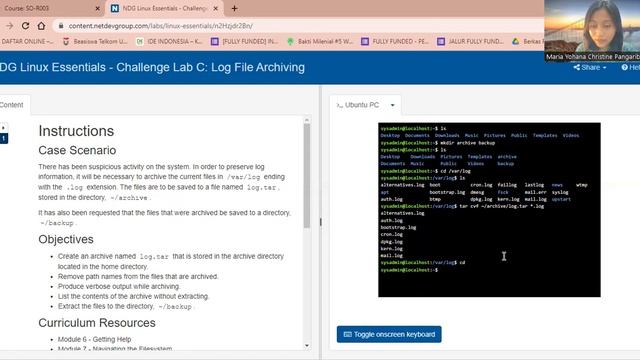Click the lab title 'Challenge Lab C: Log File Archiving'
This screenshot has height=360, width=640.
pos(210,67)
